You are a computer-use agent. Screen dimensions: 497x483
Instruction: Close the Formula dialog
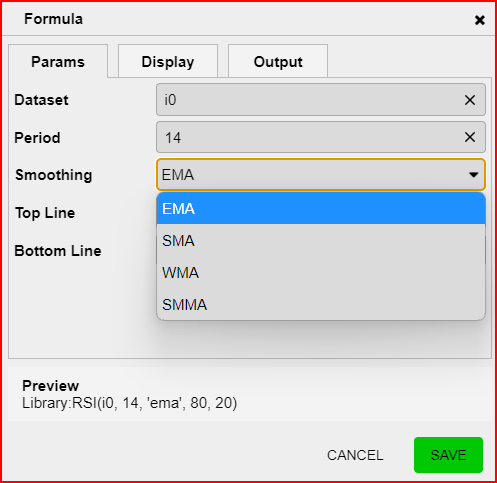(x=480, y=20)
